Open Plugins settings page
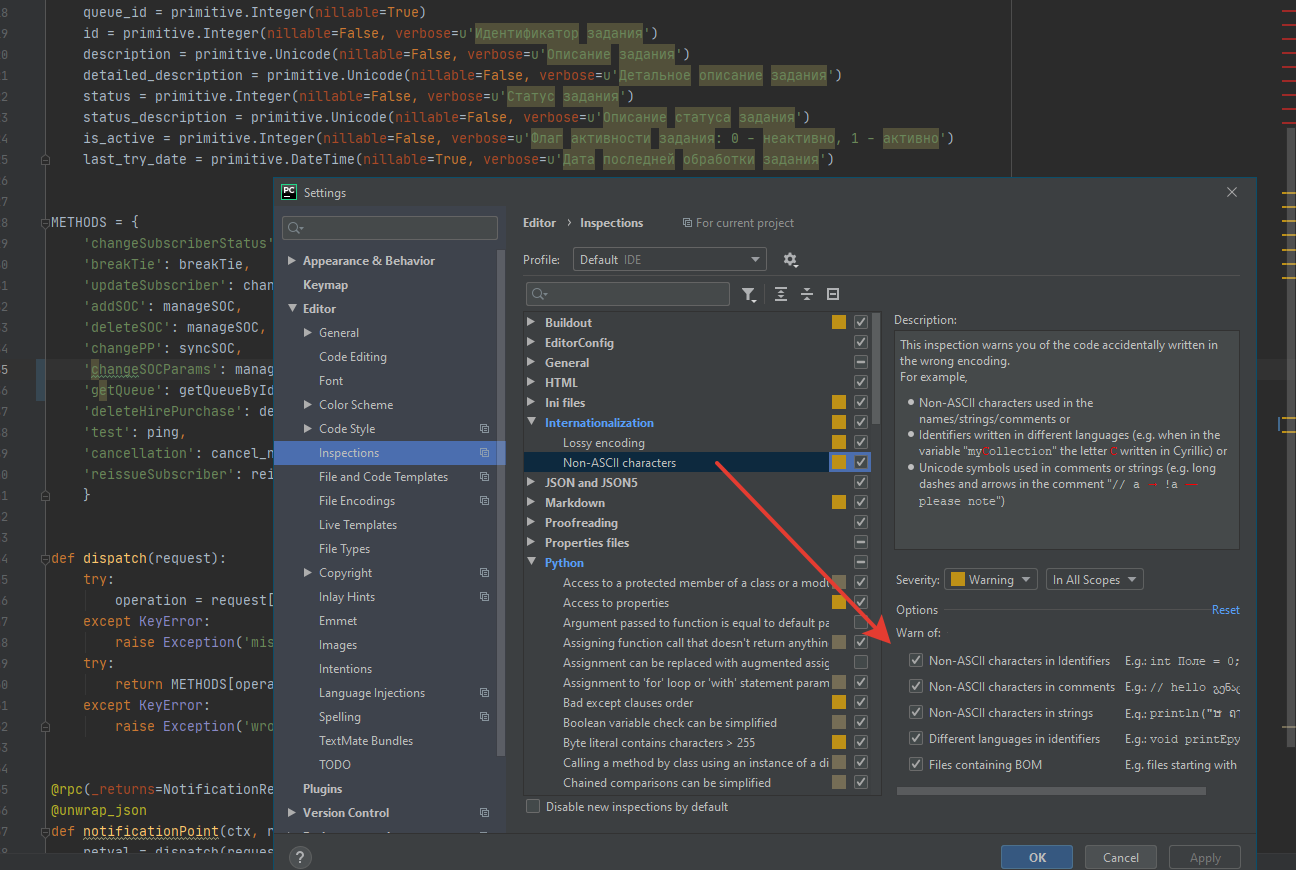This screenshot has width=1296, height=870. pyautogui.click(x=323, y=789)
